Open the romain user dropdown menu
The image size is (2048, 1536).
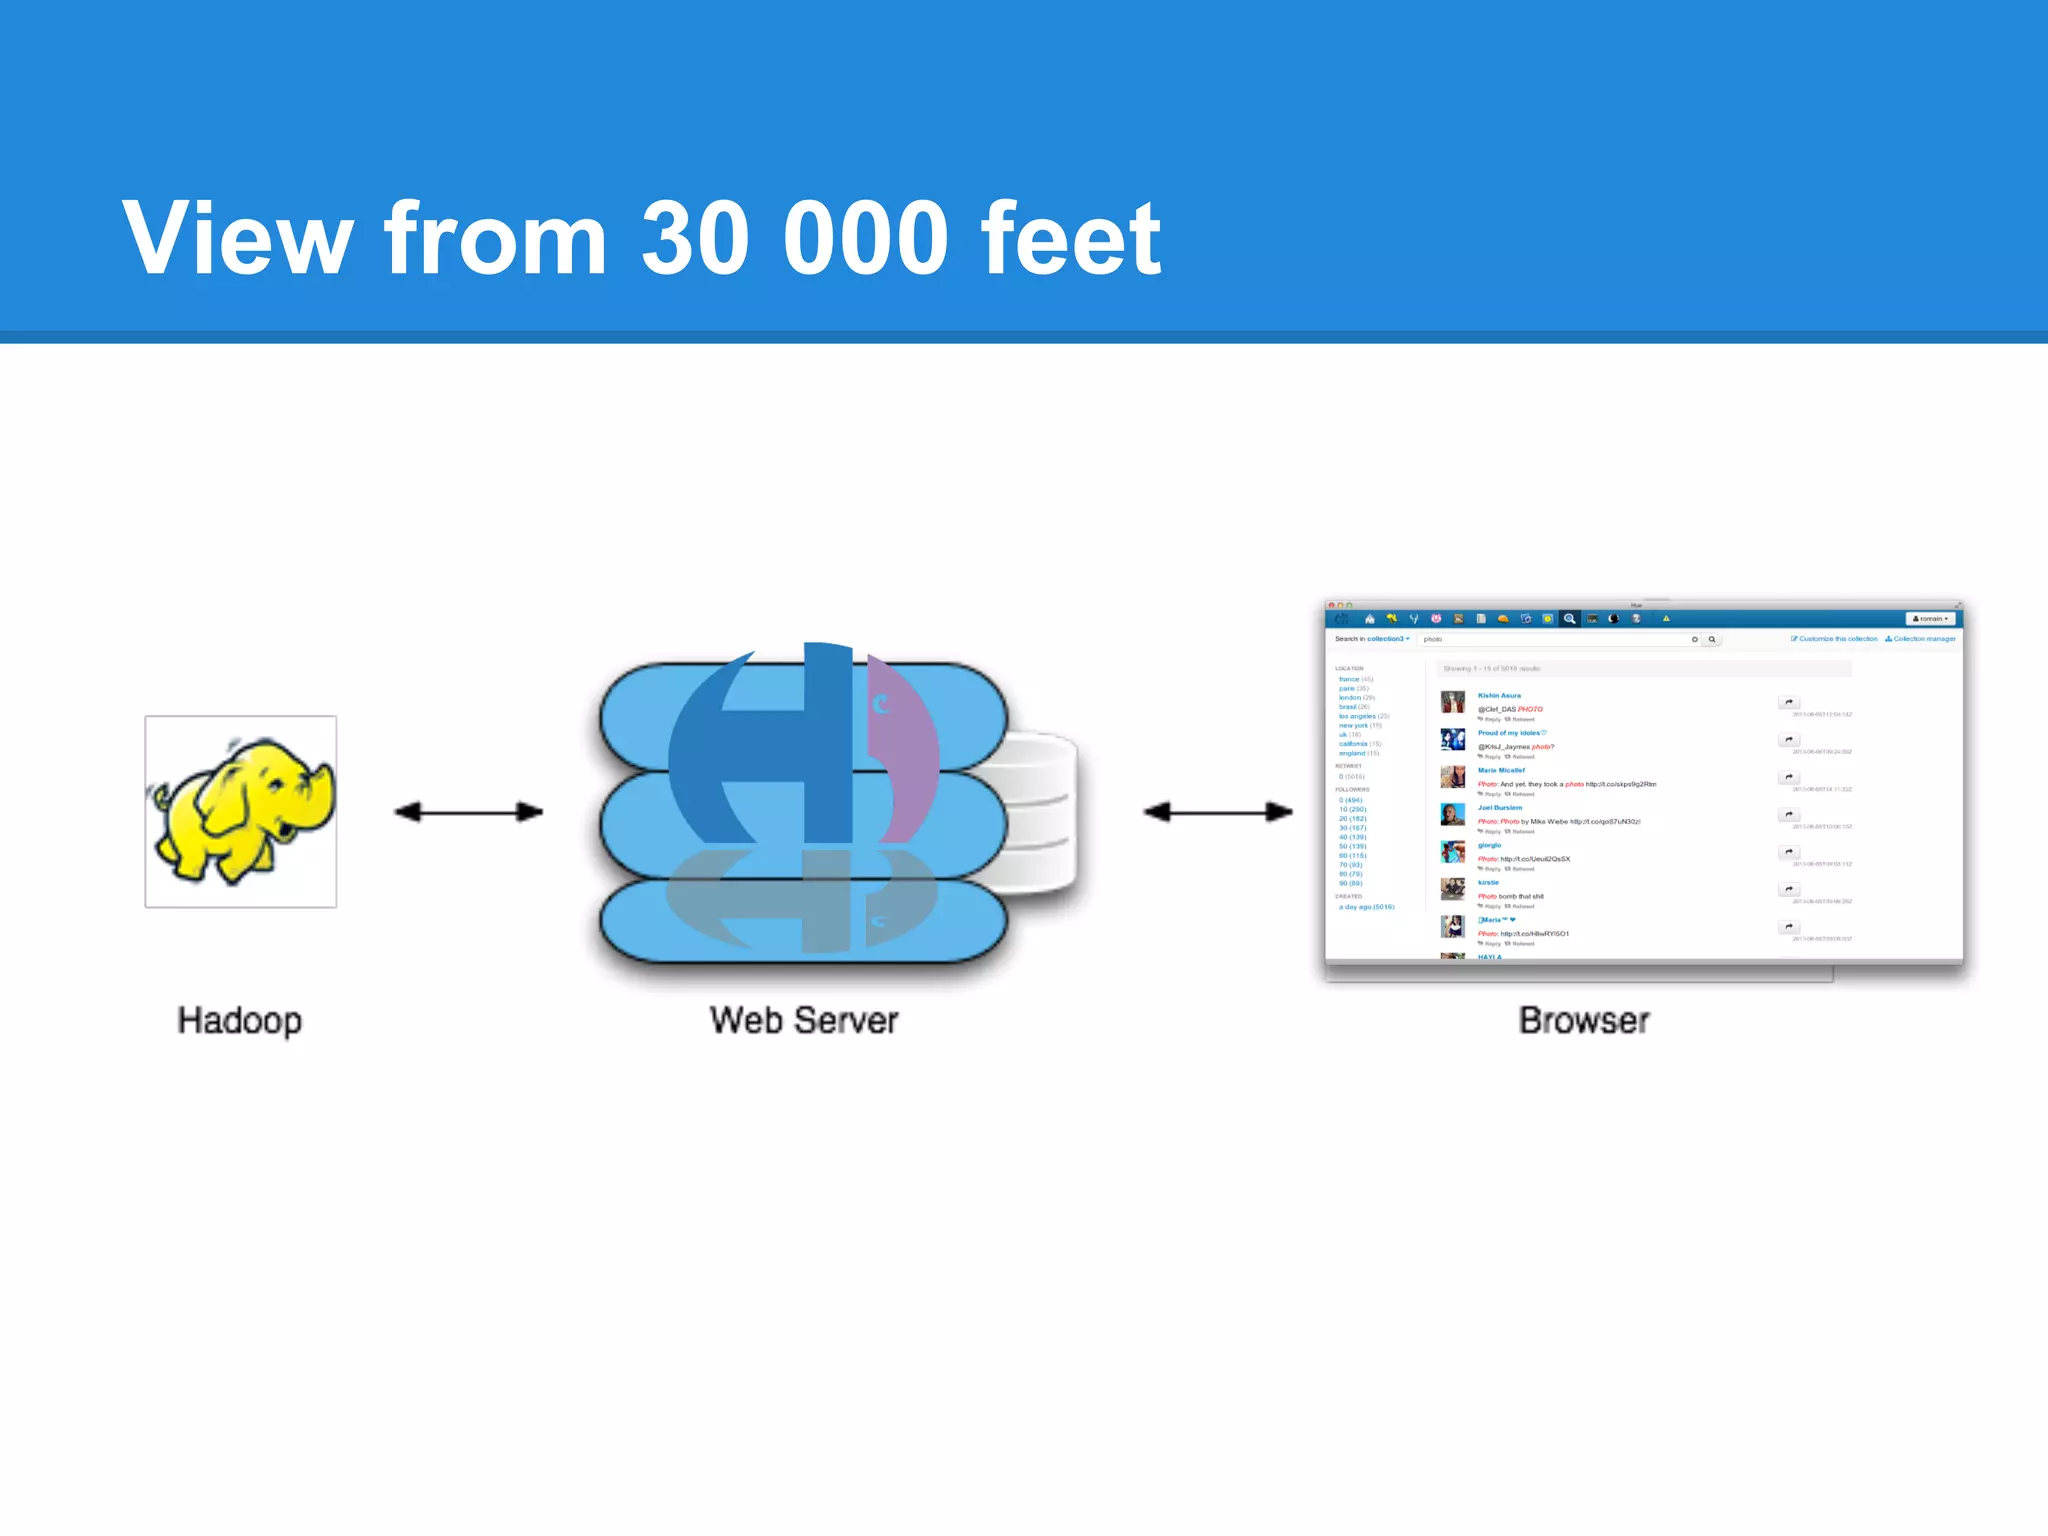(x=1930, y=619)
